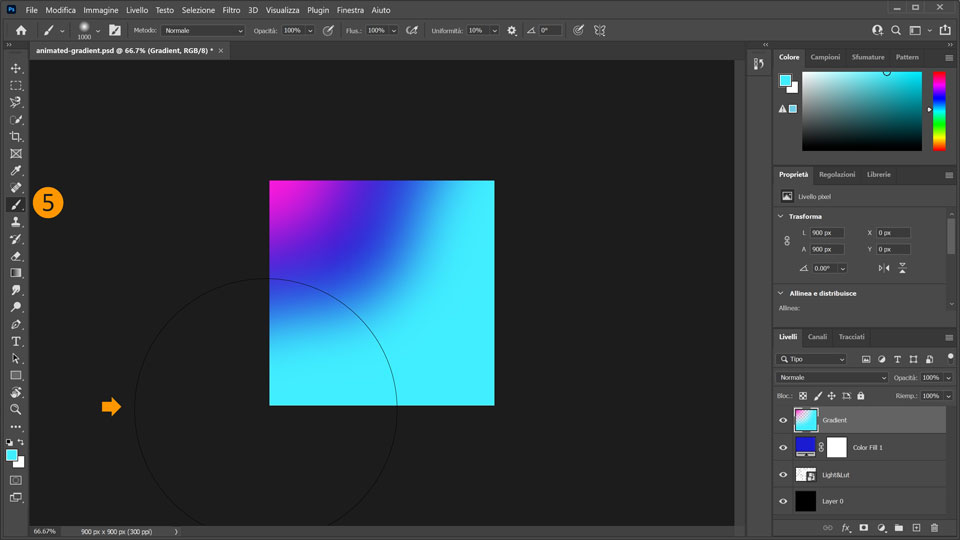Open the Filtro menu
The width and height of the screenshot is (960, 540).
pyautogui.click(x=231, y=9)
